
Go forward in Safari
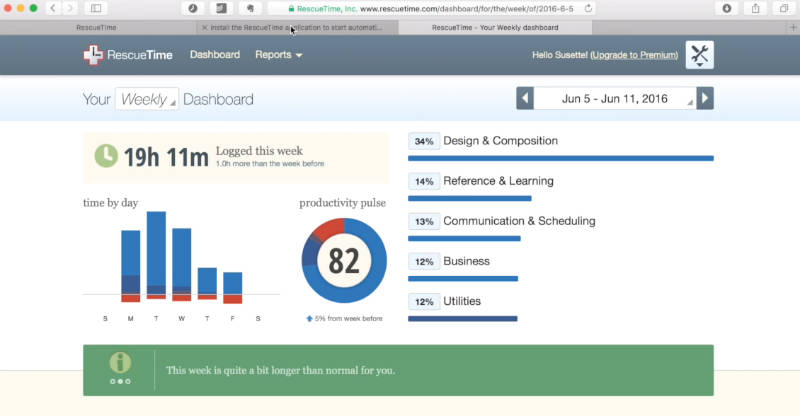point(70,8)
